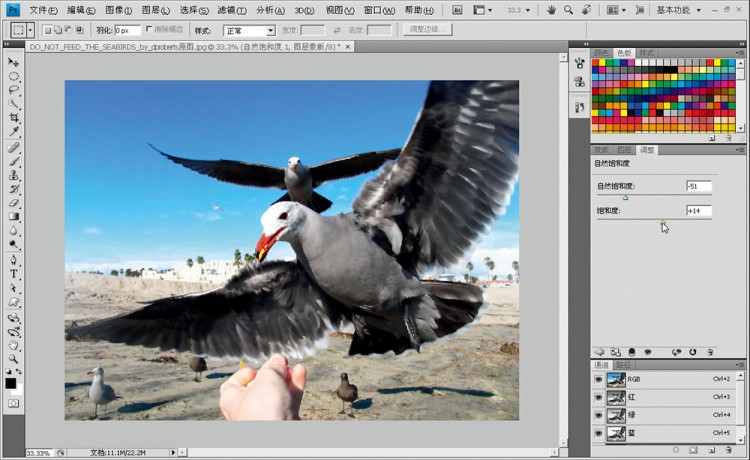The image size is (750, 460).
Task: Click the 饱和度 slider handle
Action: pyautogui.click(x=661, y=222)
